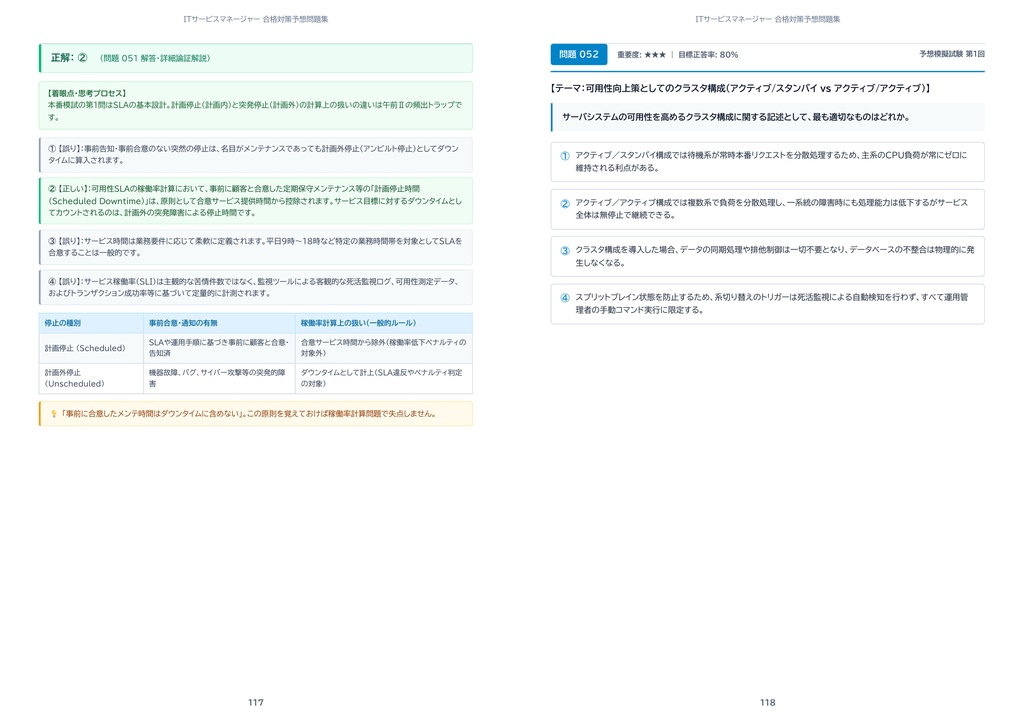Click the 合意サービス時間から除外 table cell
The width and height of the screenshot is (1024, 724).
click(x=383, y=347)
